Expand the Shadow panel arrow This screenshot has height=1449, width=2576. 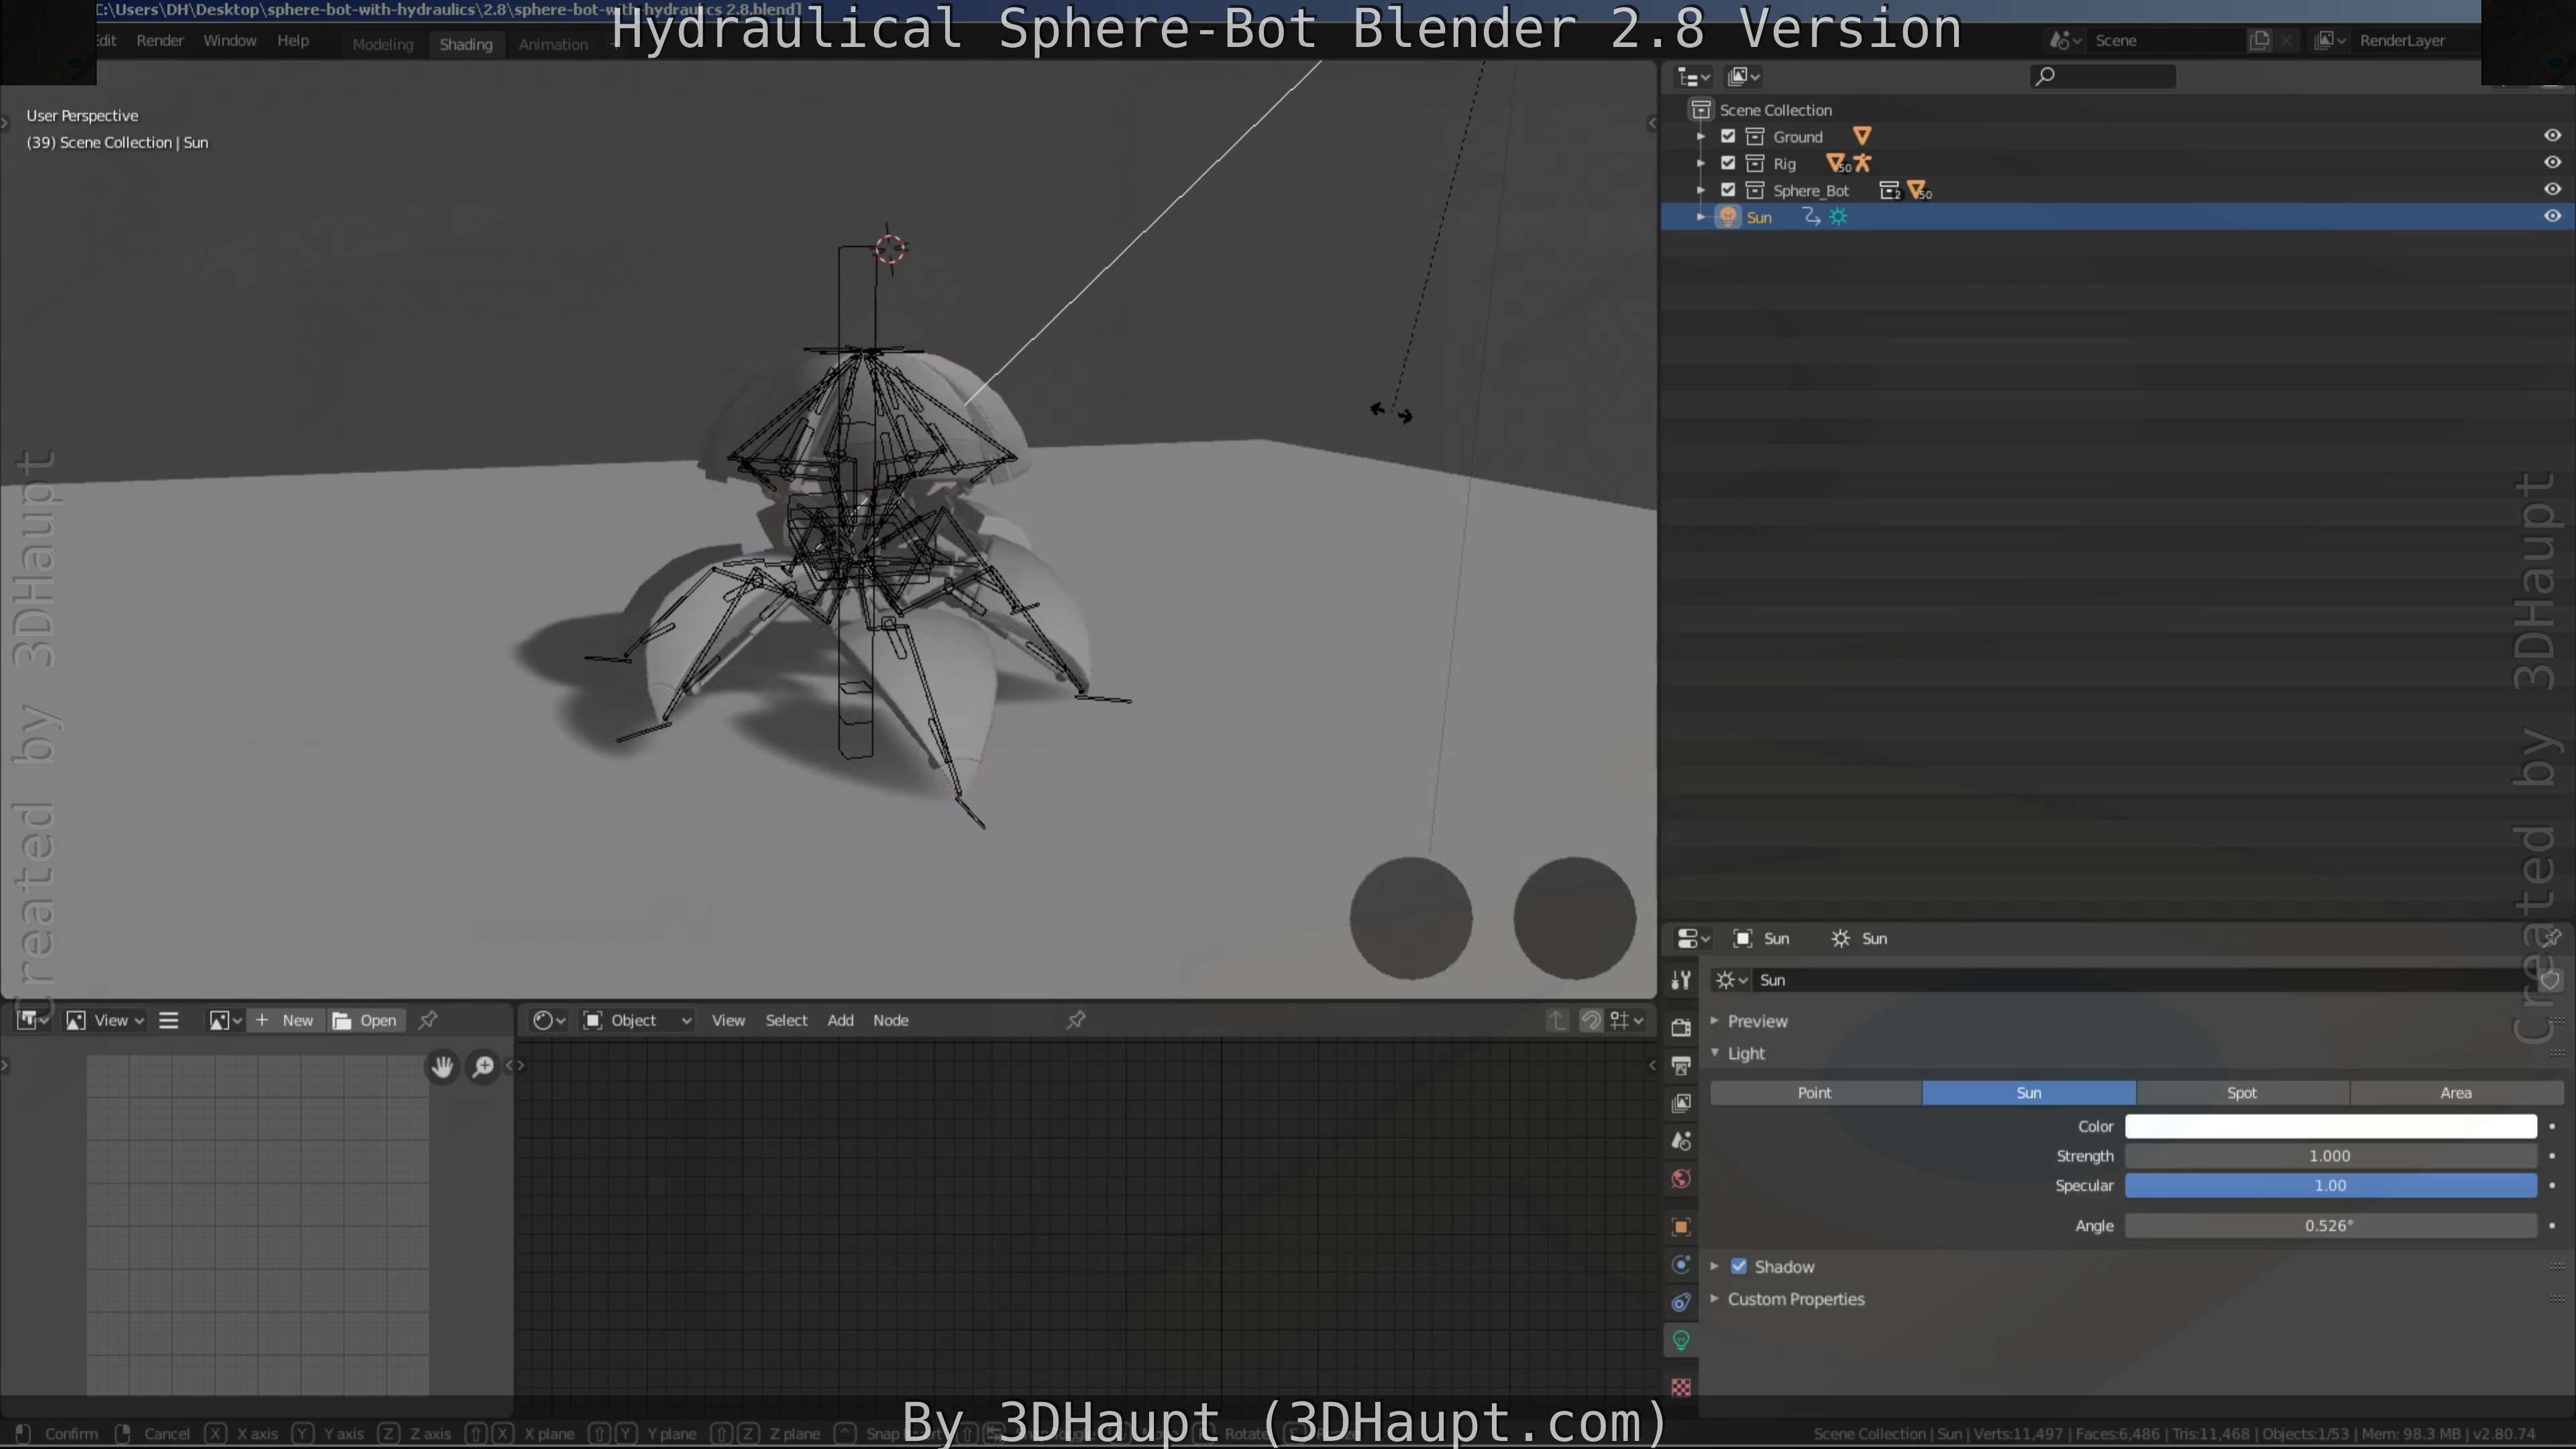1714,1266
